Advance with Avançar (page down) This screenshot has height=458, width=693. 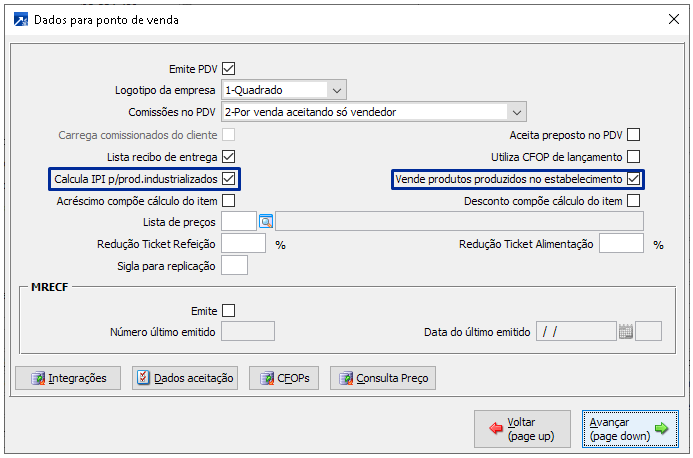630,429
